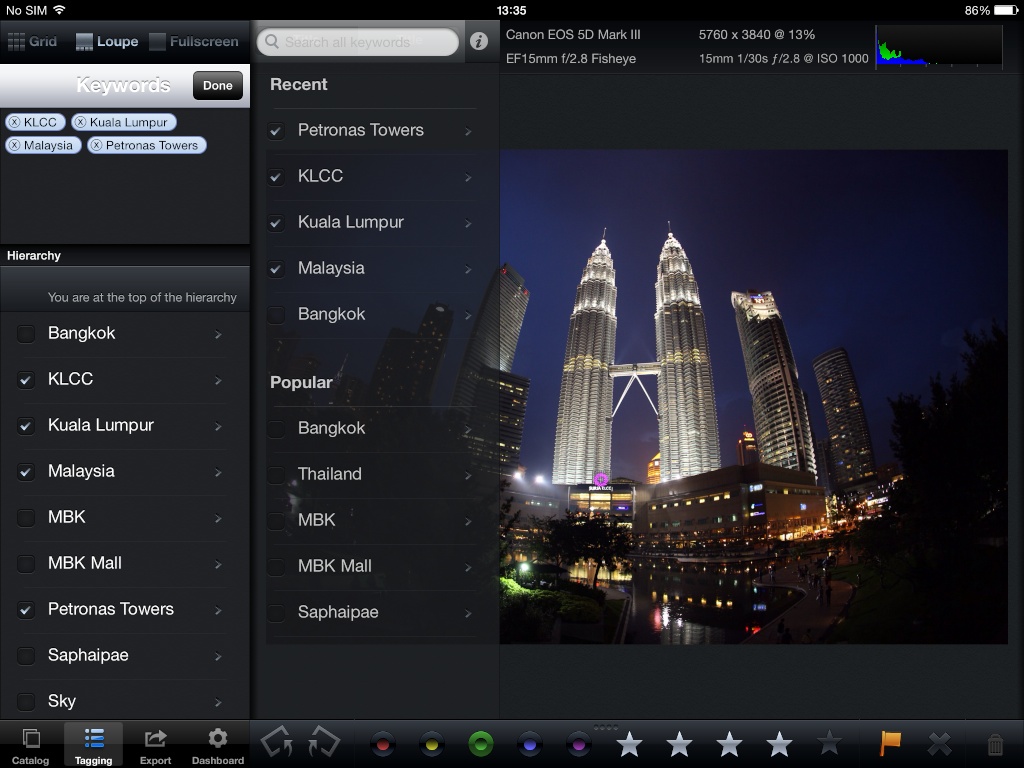Set a five star rating
The image size is (1024, 768).
point(829,744)
